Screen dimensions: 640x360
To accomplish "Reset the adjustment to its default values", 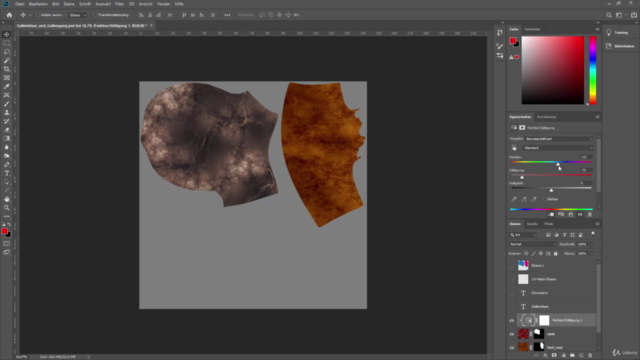I will point(571,214).
